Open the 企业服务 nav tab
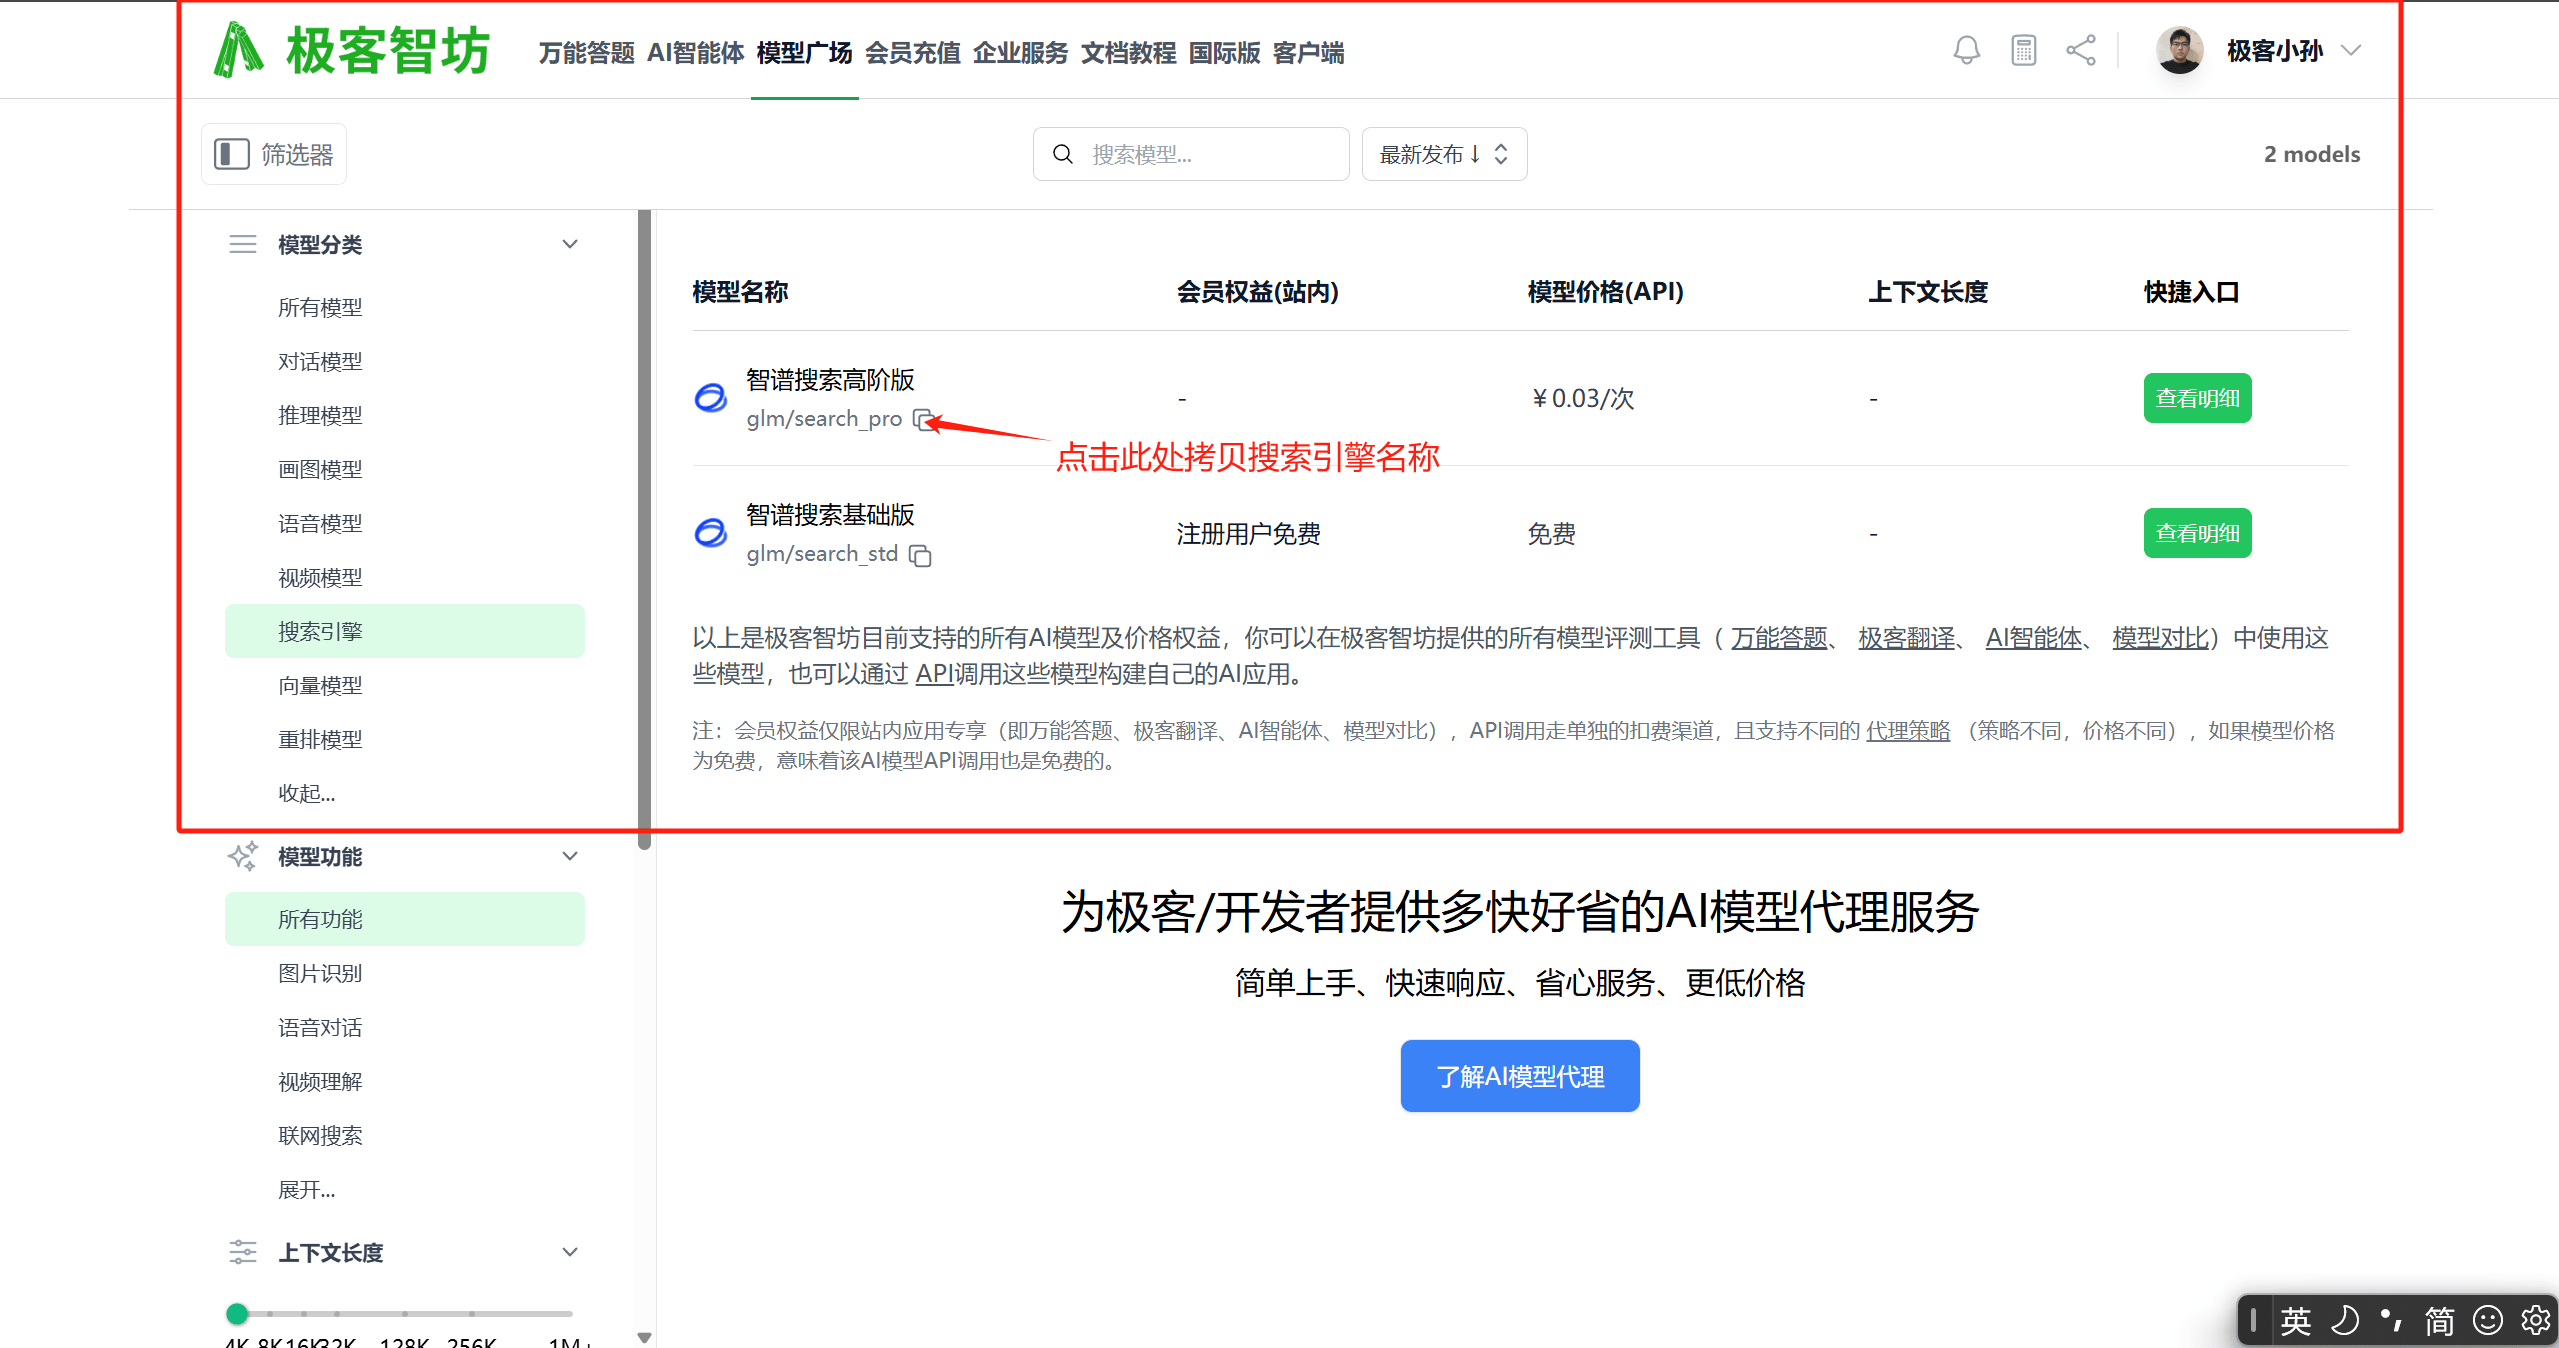 coord(1021,52)
